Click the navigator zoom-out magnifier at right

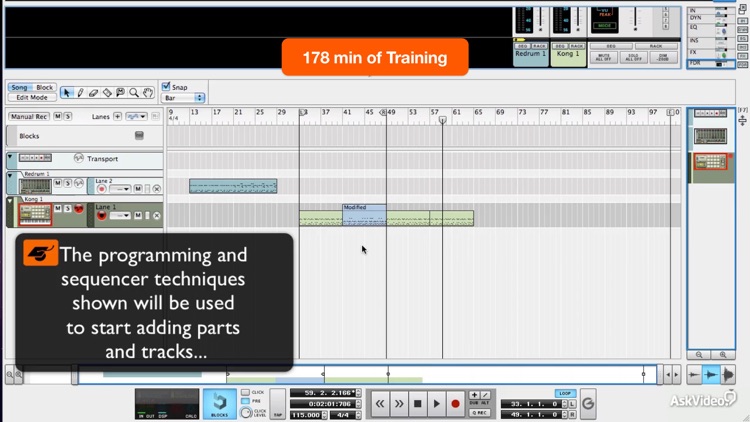[x=699, y=355]
